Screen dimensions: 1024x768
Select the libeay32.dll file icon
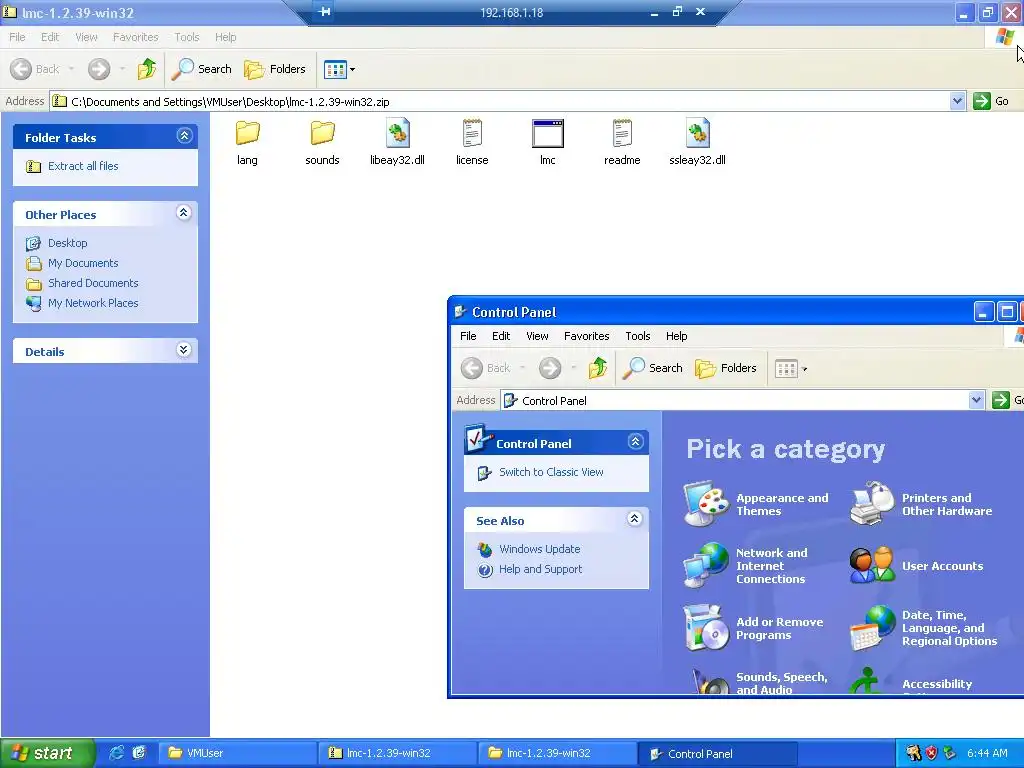[x=397, y=133]
